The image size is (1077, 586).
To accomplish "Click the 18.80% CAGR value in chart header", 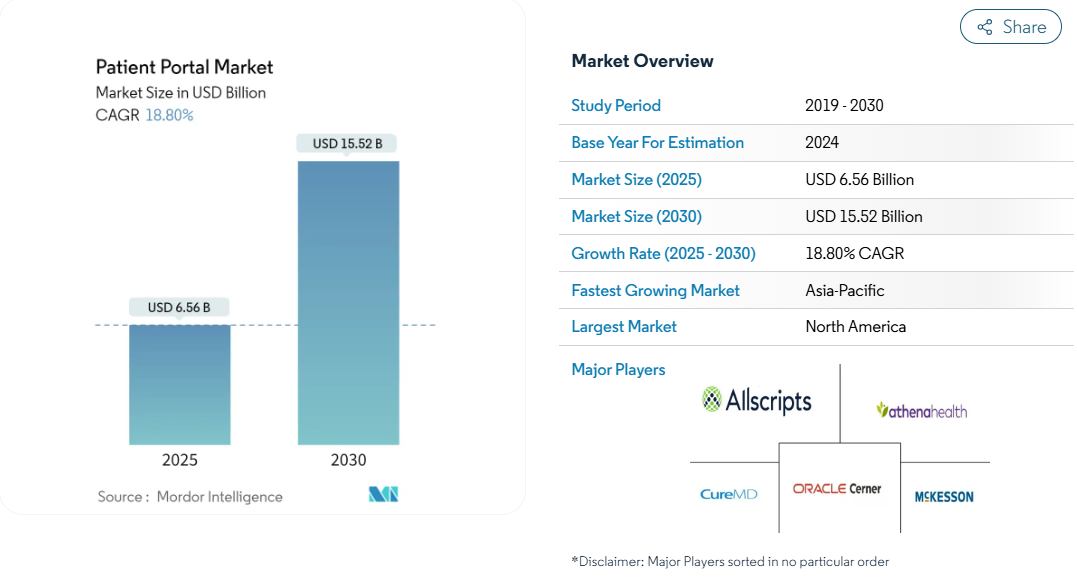I will (169, 115).
